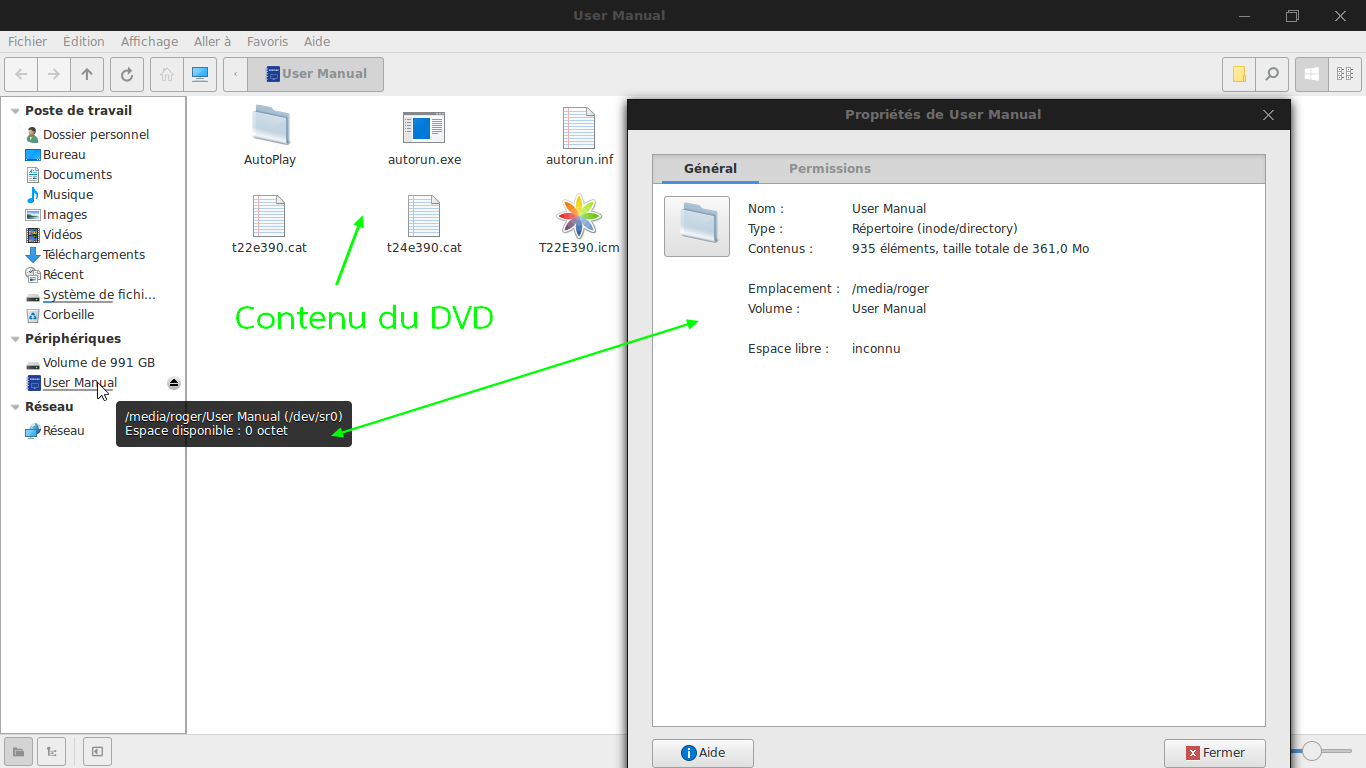The image size is (1366, 768).
Task: Adjust the zoom slider handle
Action: [1312, 751]
